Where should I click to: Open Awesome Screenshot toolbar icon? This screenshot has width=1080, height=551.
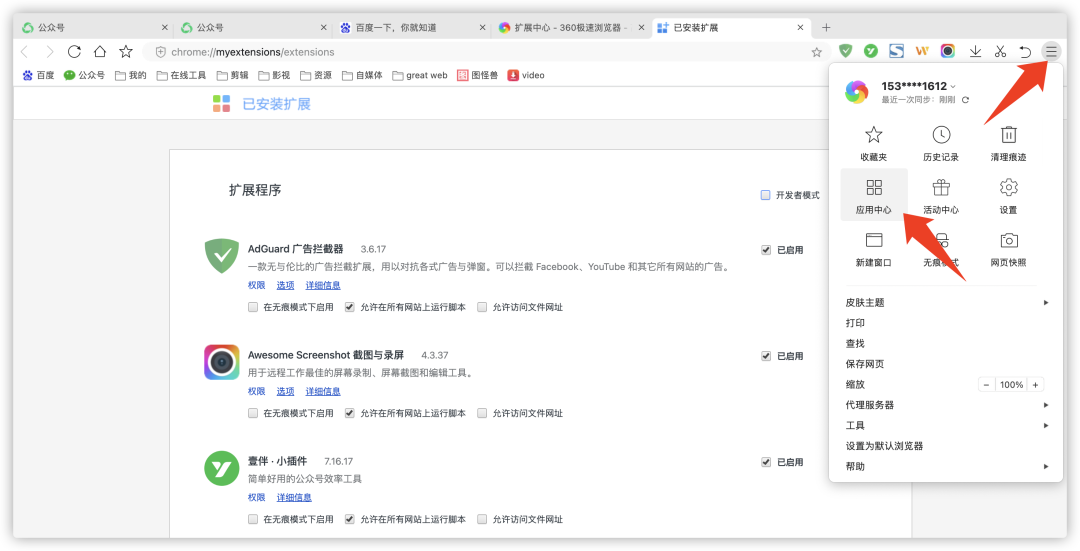coord(948,50)
